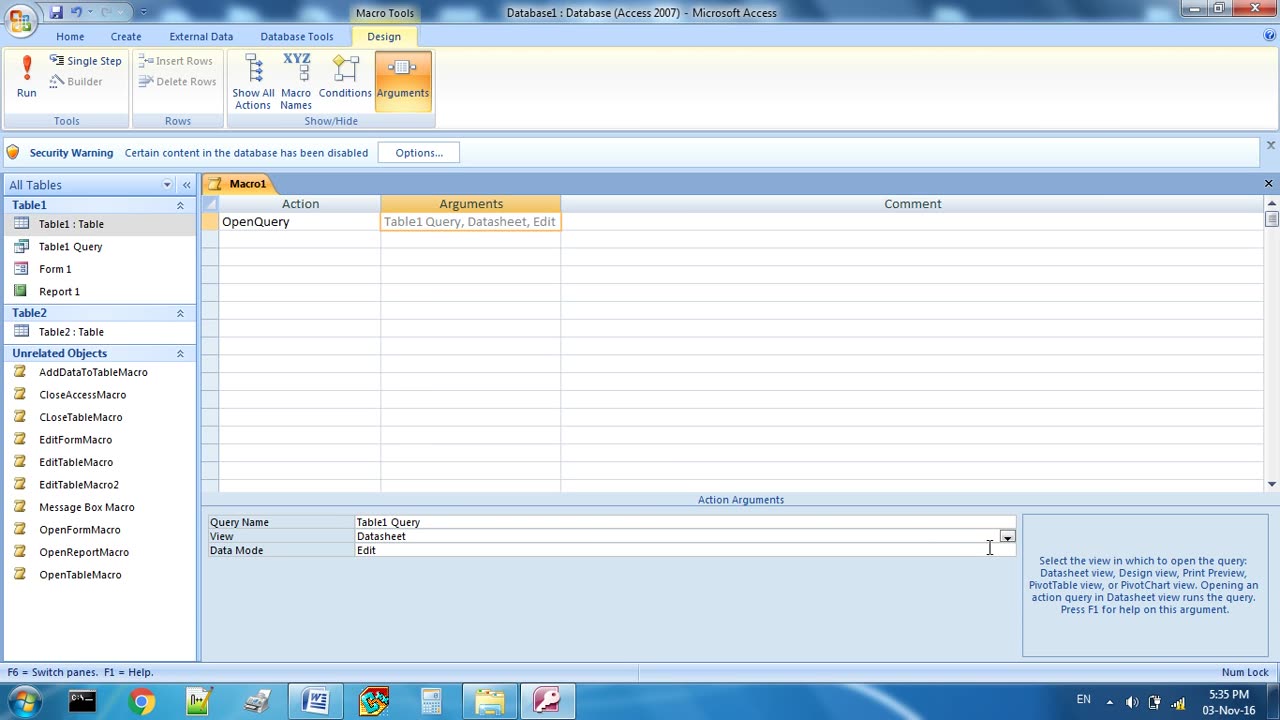Select the EditTableMacro item
1280x720 pixels.
tap(99, 462)
